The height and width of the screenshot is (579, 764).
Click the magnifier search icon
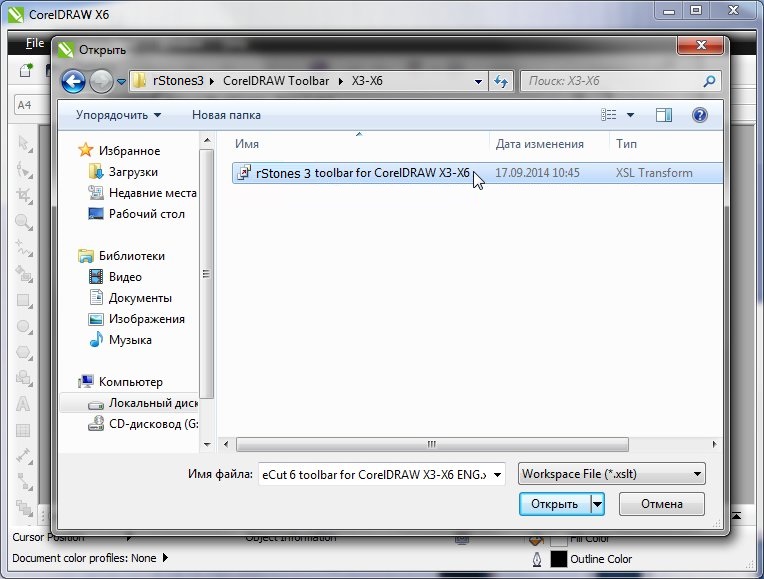point(709,81)
